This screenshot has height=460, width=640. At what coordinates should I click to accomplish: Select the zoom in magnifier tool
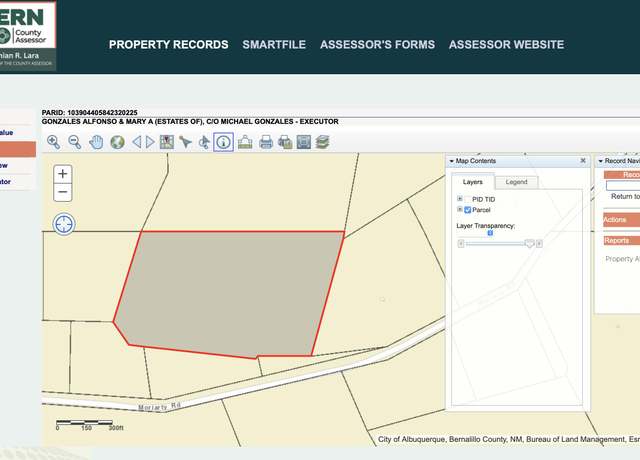tap(53, 142)
